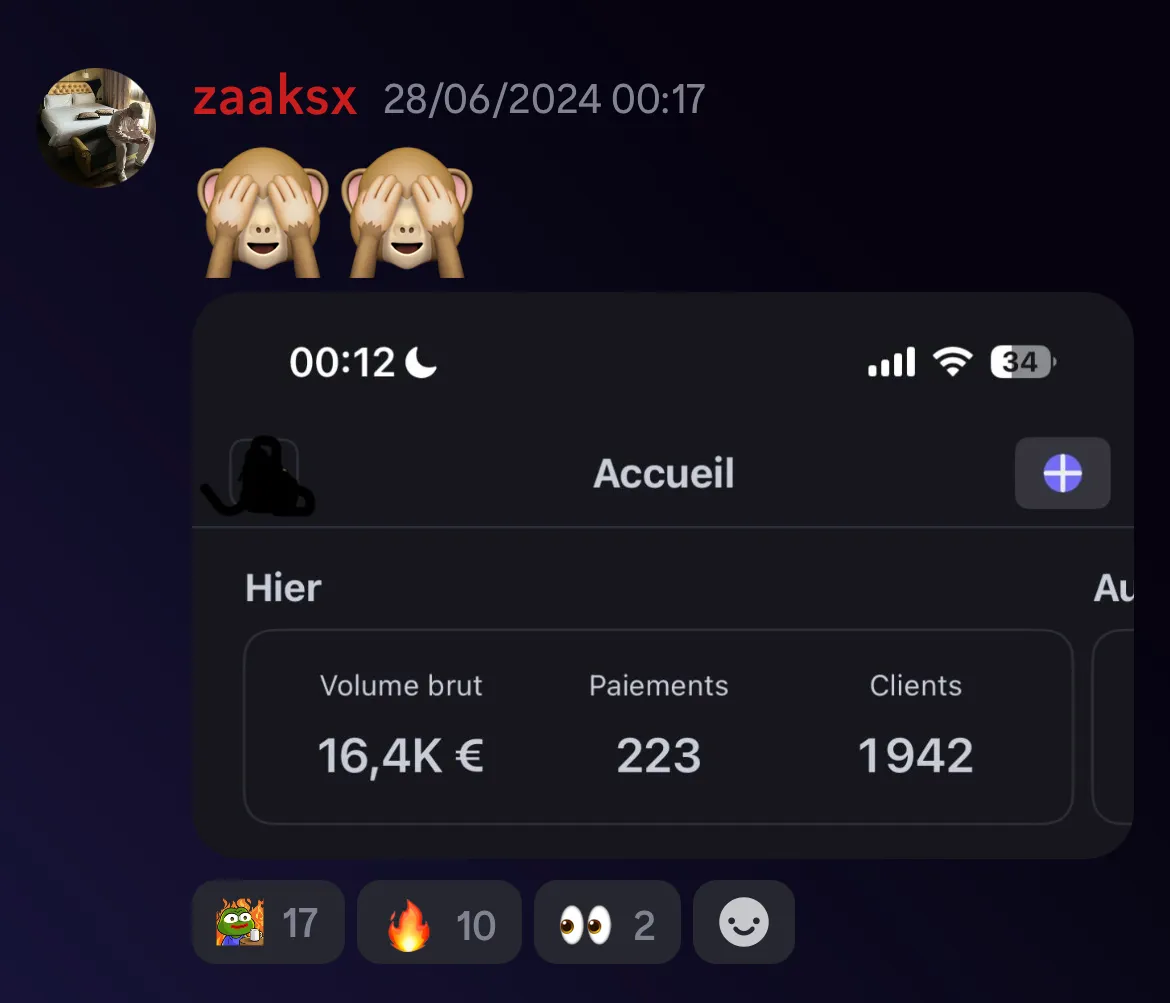Click the Volume brut 16,4K € value

(401, 756)
